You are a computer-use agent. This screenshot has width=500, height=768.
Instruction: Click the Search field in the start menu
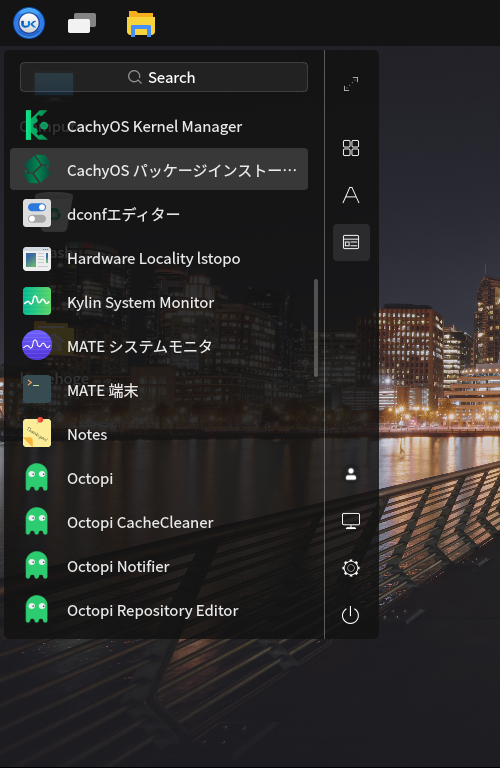[164, 77]
